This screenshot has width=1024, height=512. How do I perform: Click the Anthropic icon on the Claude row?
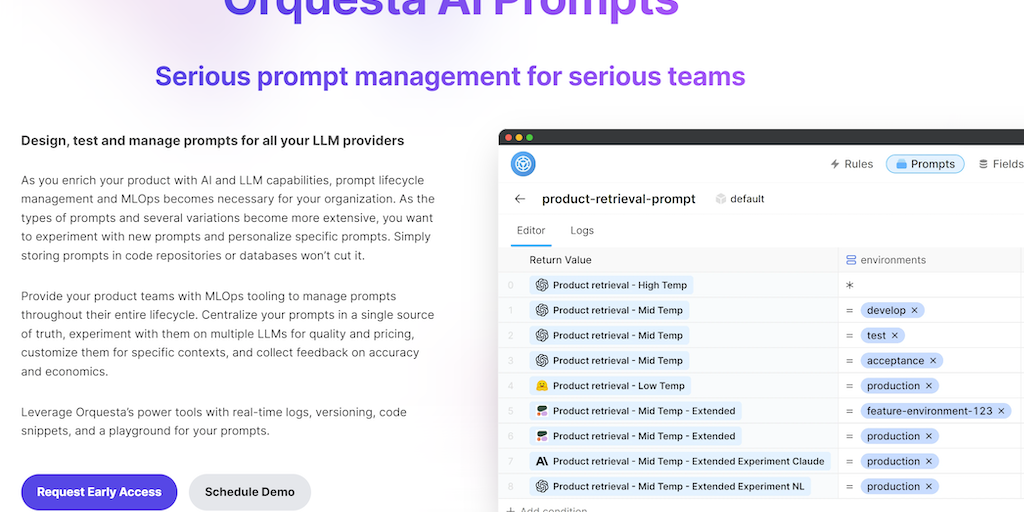542,461
